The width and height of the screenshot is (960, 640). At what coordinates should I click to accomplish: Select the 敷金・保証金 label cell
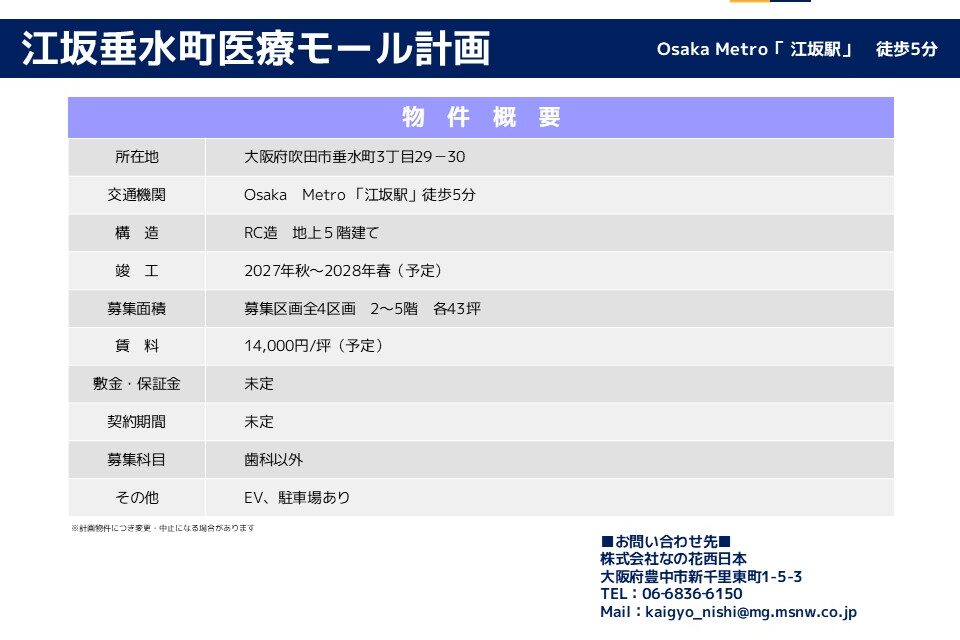(x=137, y=384)
